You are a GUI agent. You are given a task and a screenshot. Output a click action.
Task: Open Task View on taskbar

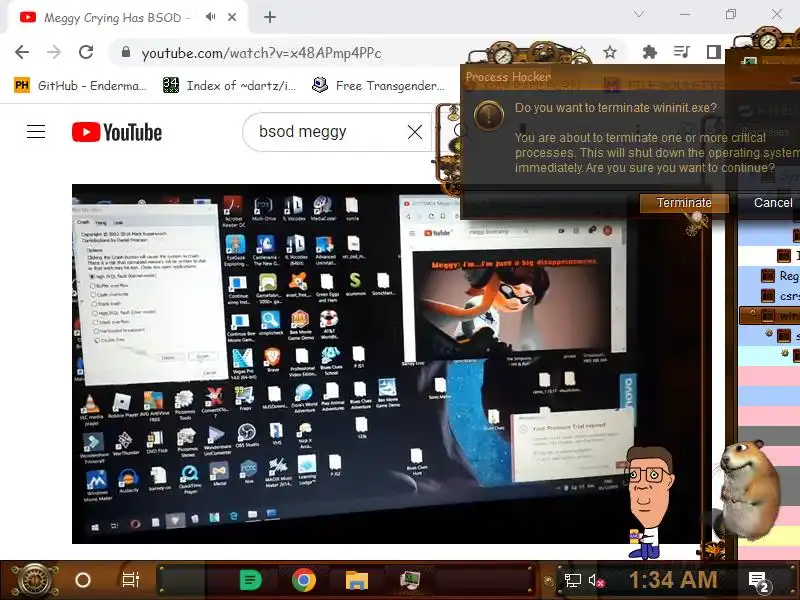tap(131, 580)
